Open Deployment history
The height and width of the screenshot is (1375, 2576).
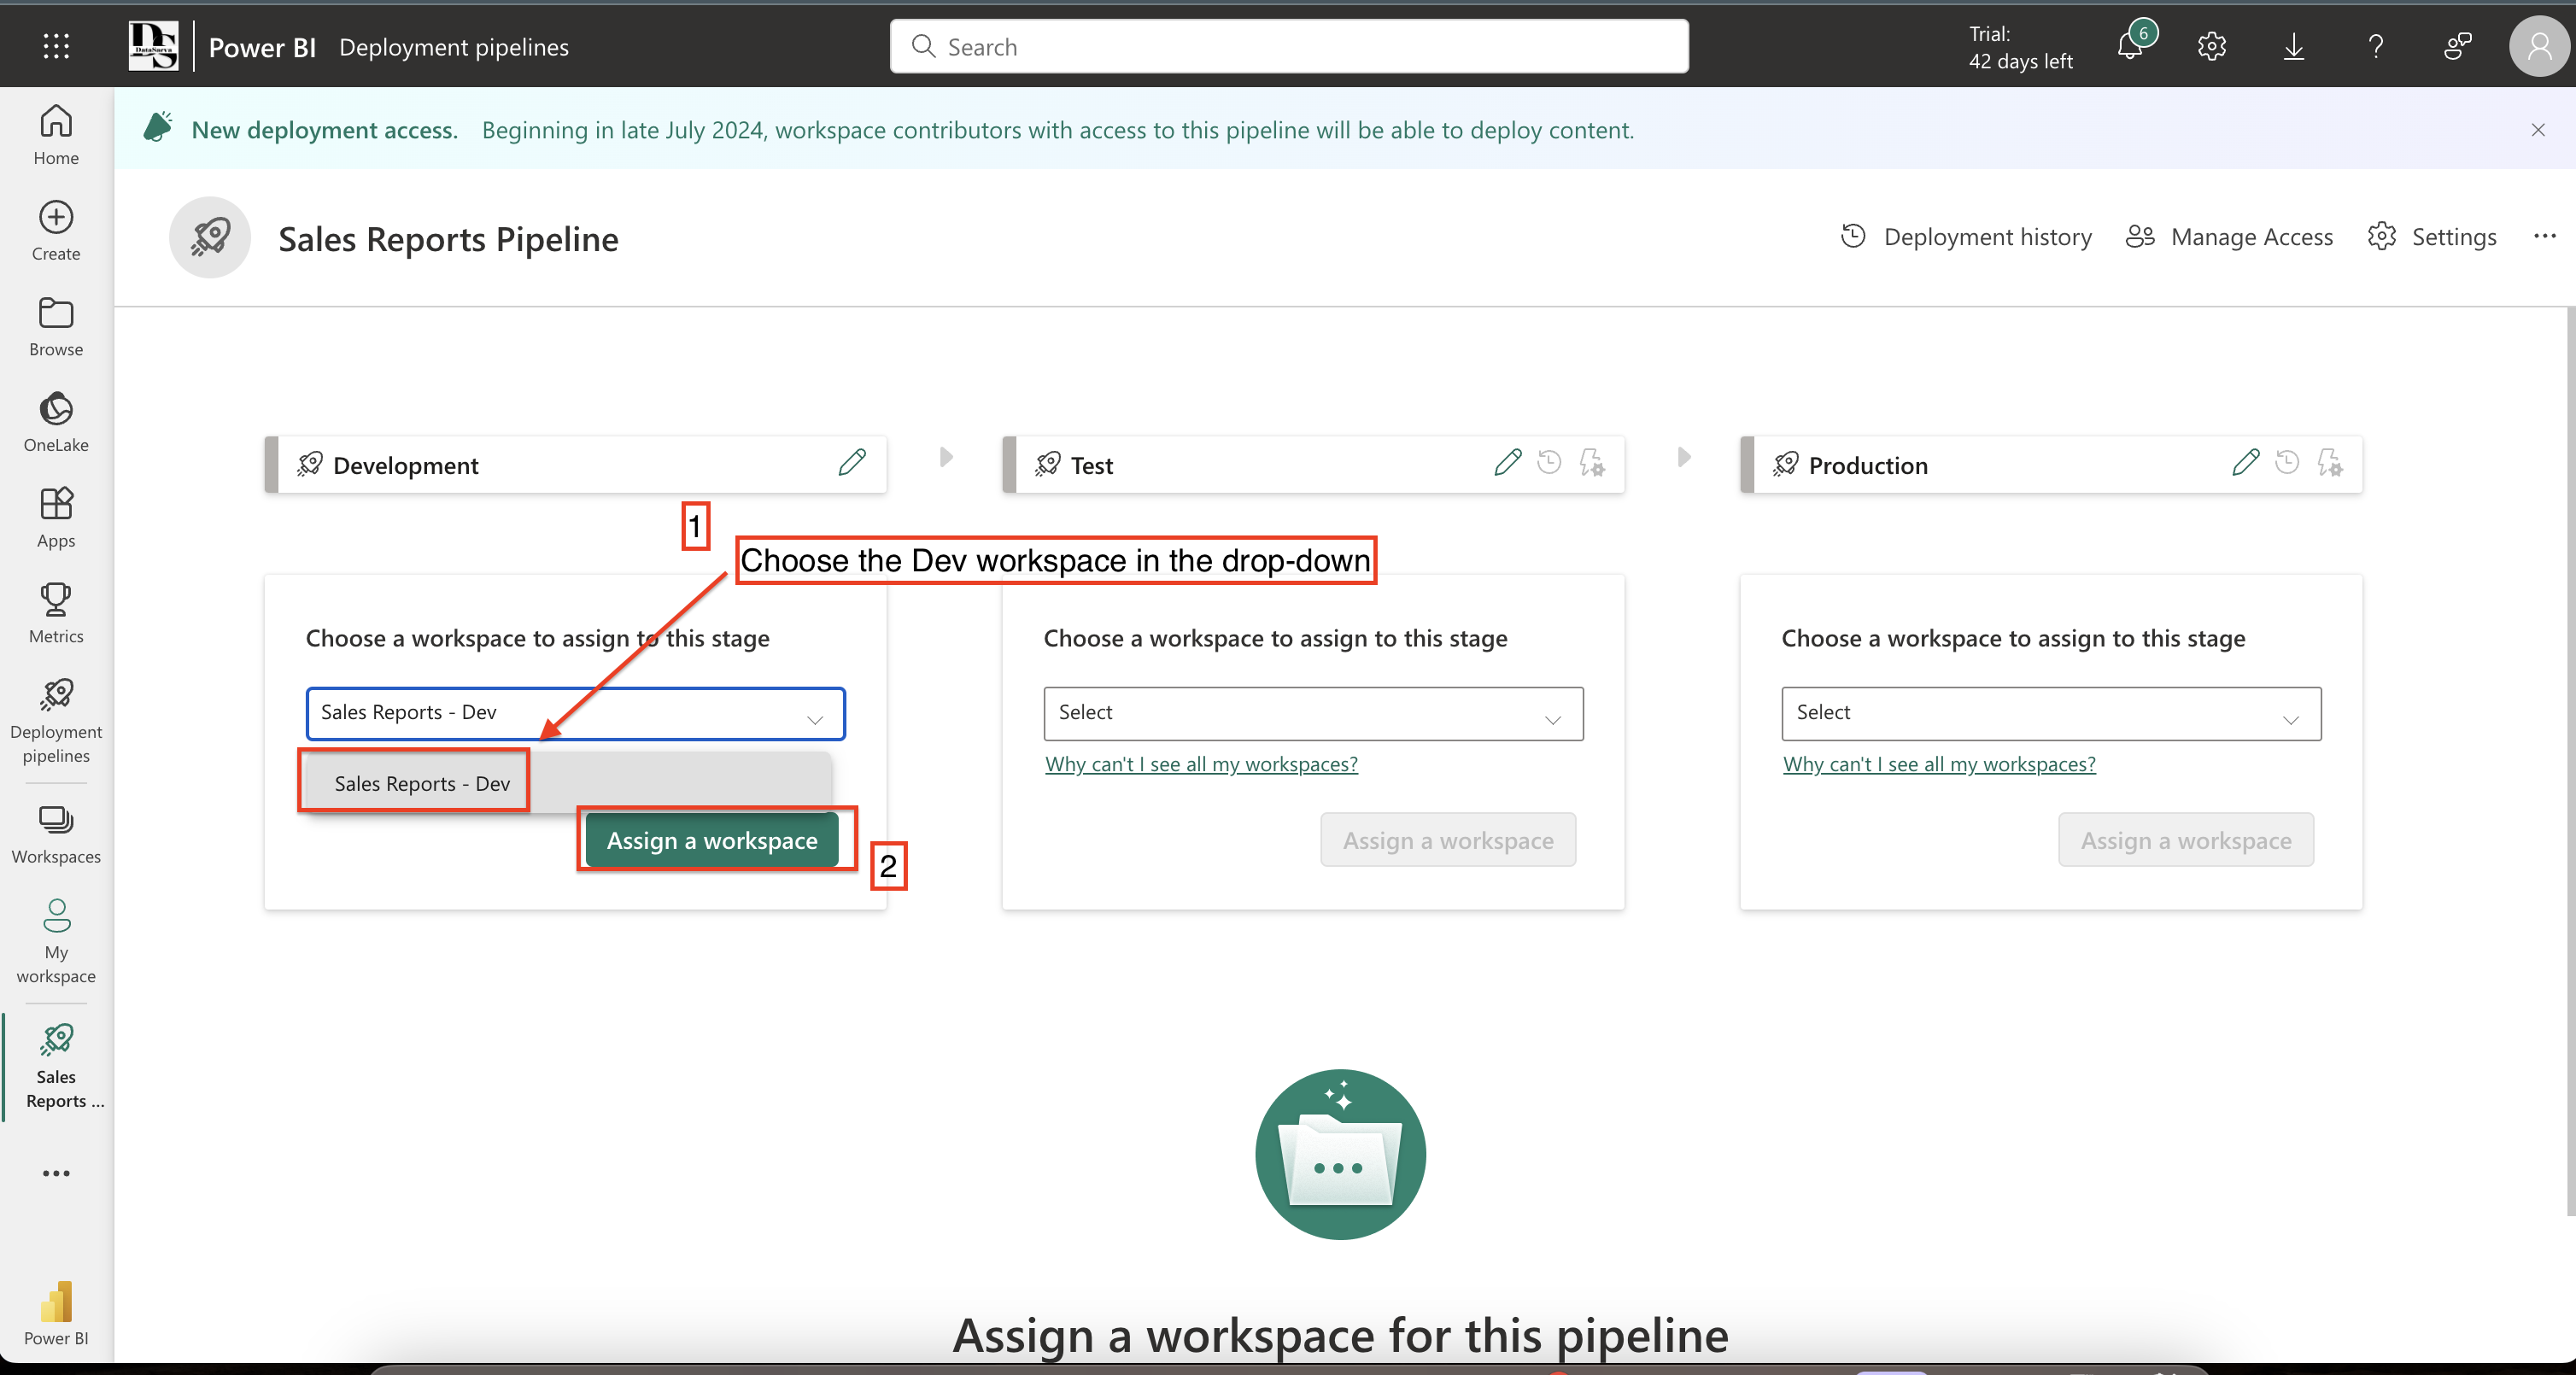[x=1966, y=237]
